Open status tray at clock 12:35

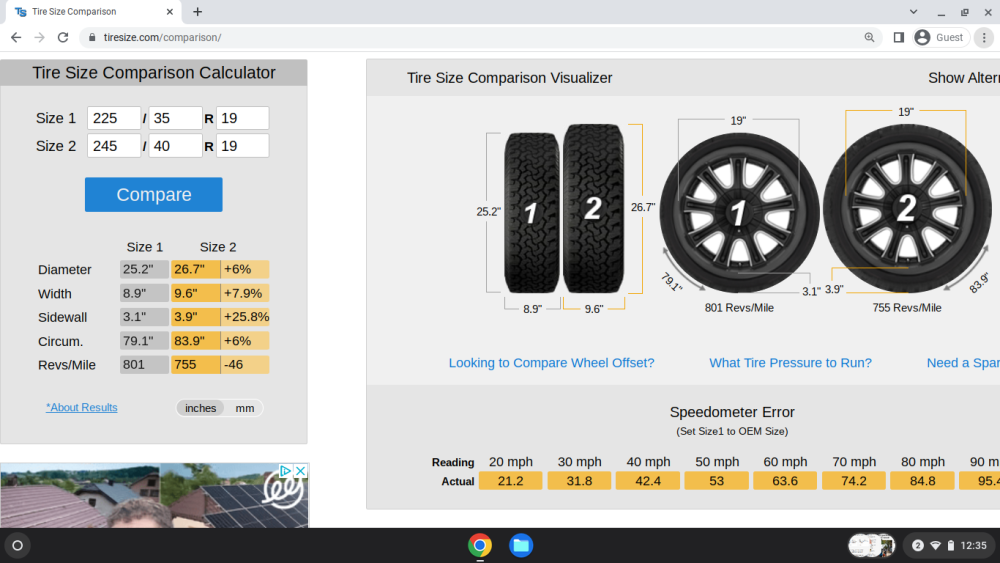point(973,546)
